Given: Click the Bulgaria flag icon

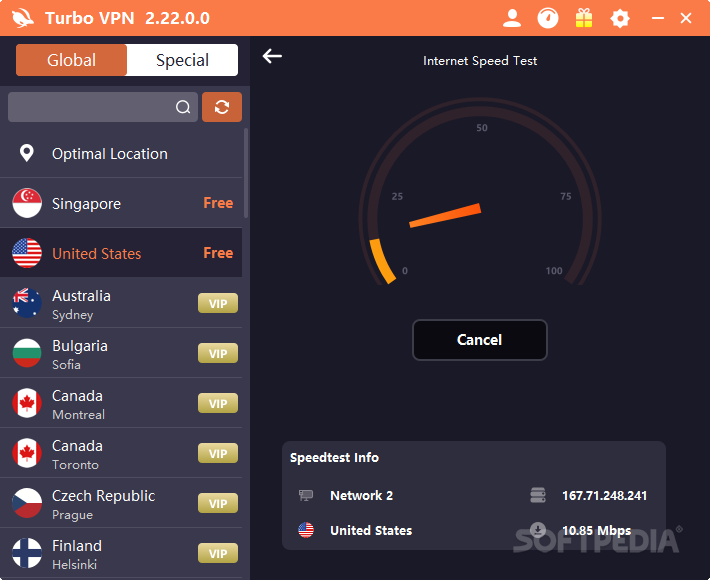Looking at the screenshot, I should tap(27, 353).
